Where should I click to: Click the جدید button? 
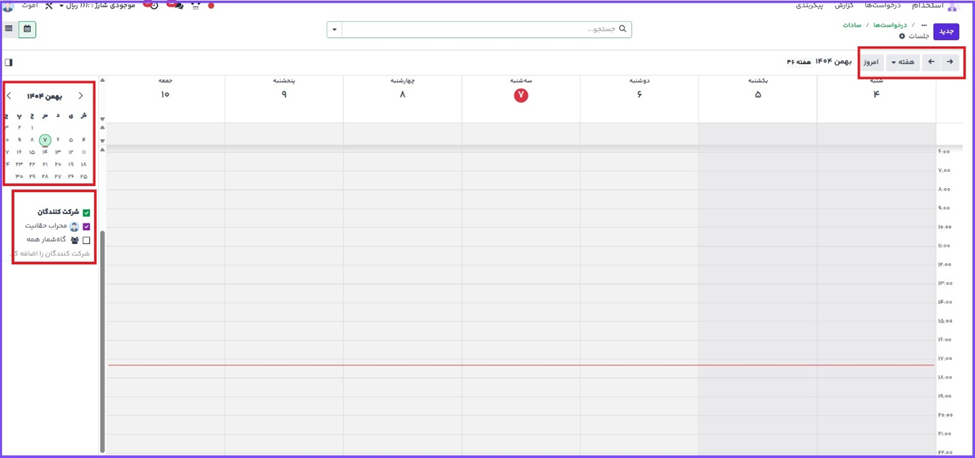[x=945, y=31]
